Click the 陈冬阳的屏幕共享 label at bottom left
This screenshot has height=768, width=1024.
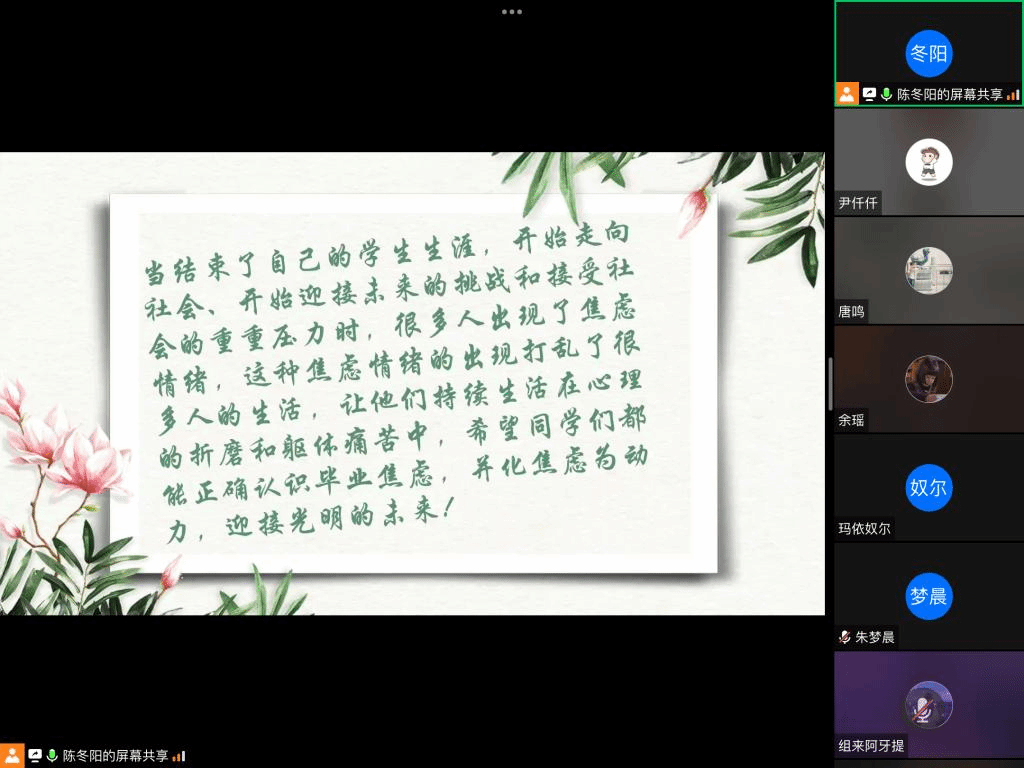[x=115, y=756]
